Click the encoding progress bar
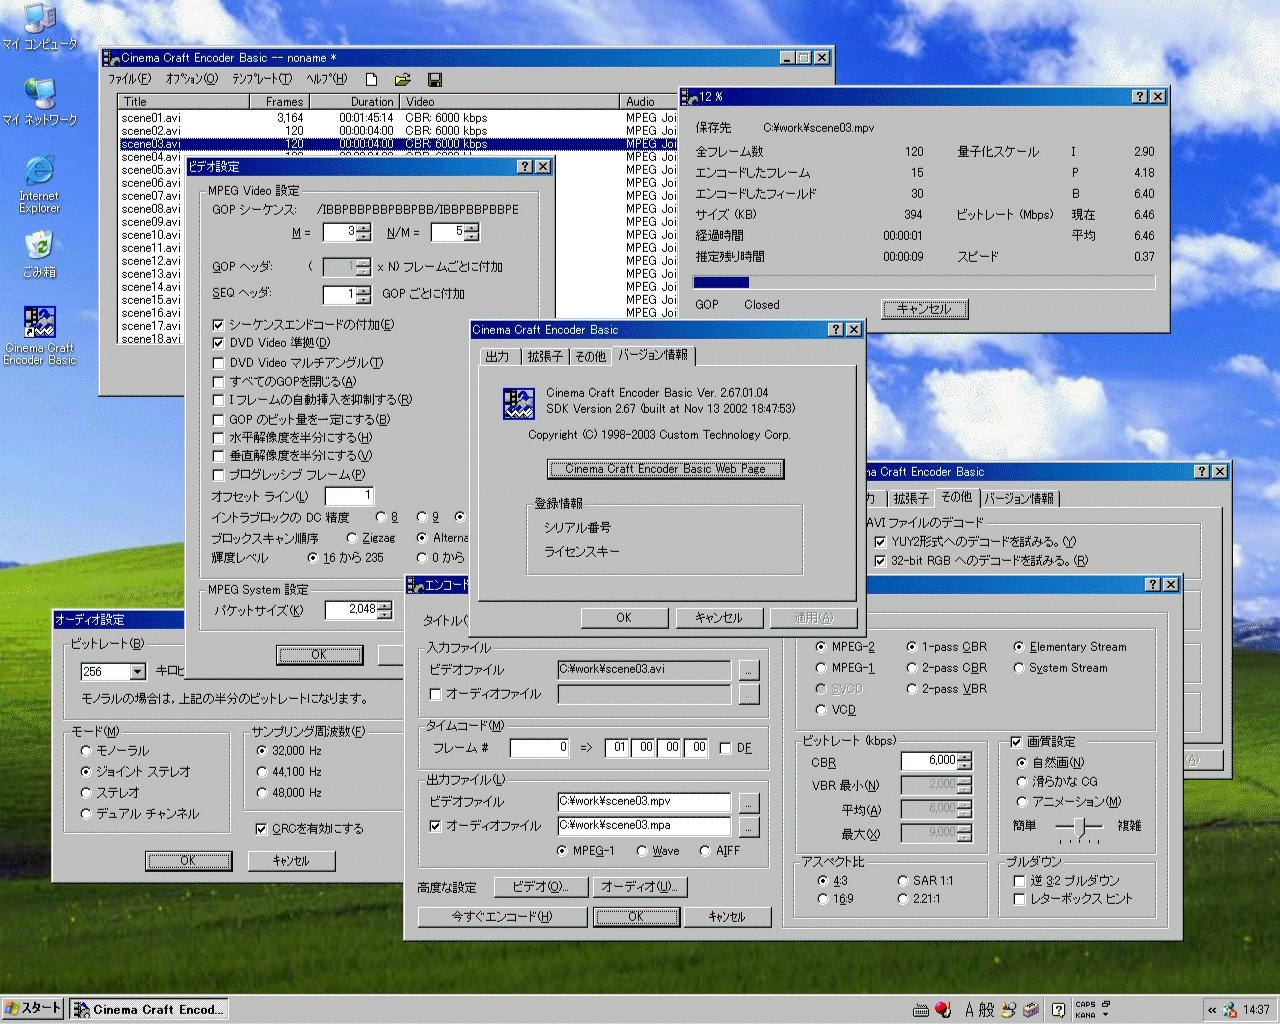 [924, 283]
